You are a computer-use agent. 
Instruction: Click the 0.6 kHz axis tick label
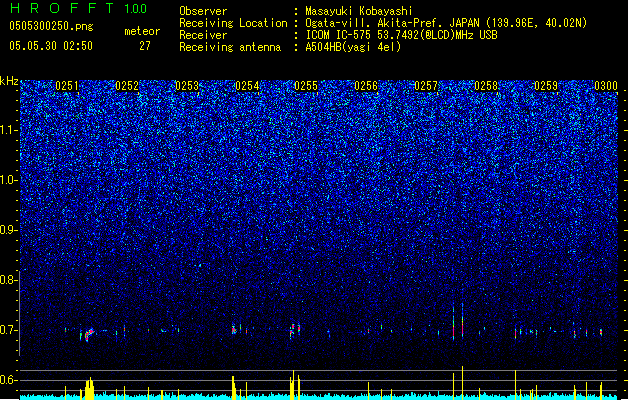point(8,380)
